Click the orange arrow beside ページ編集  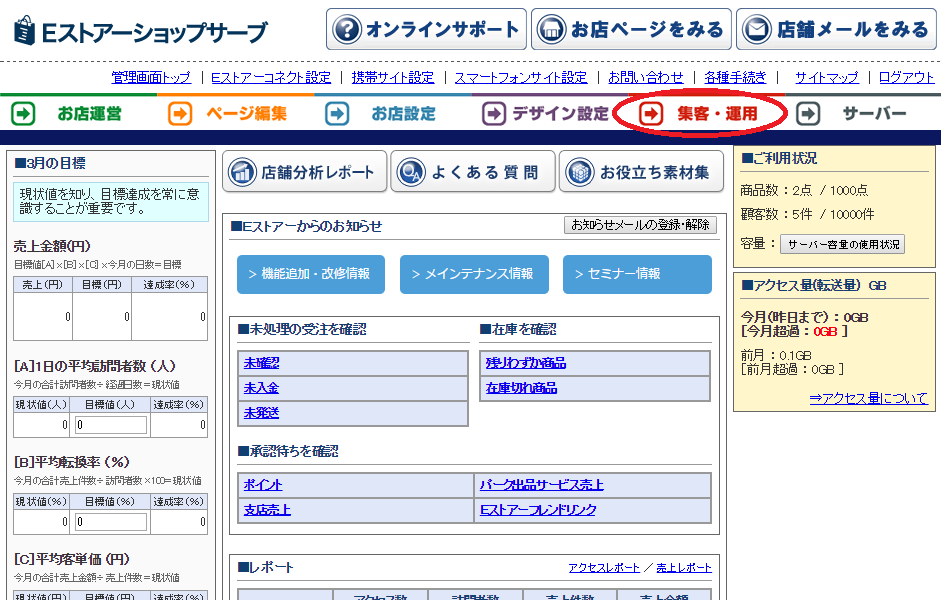coord(178,114)
